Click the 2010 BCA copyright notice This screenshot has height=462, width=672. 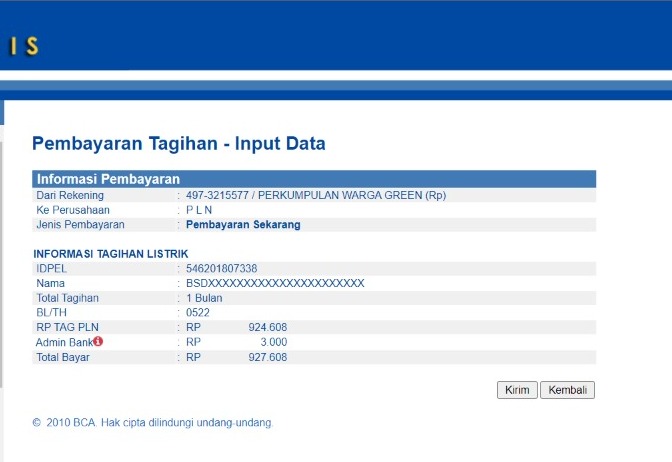tap(152, 423)
